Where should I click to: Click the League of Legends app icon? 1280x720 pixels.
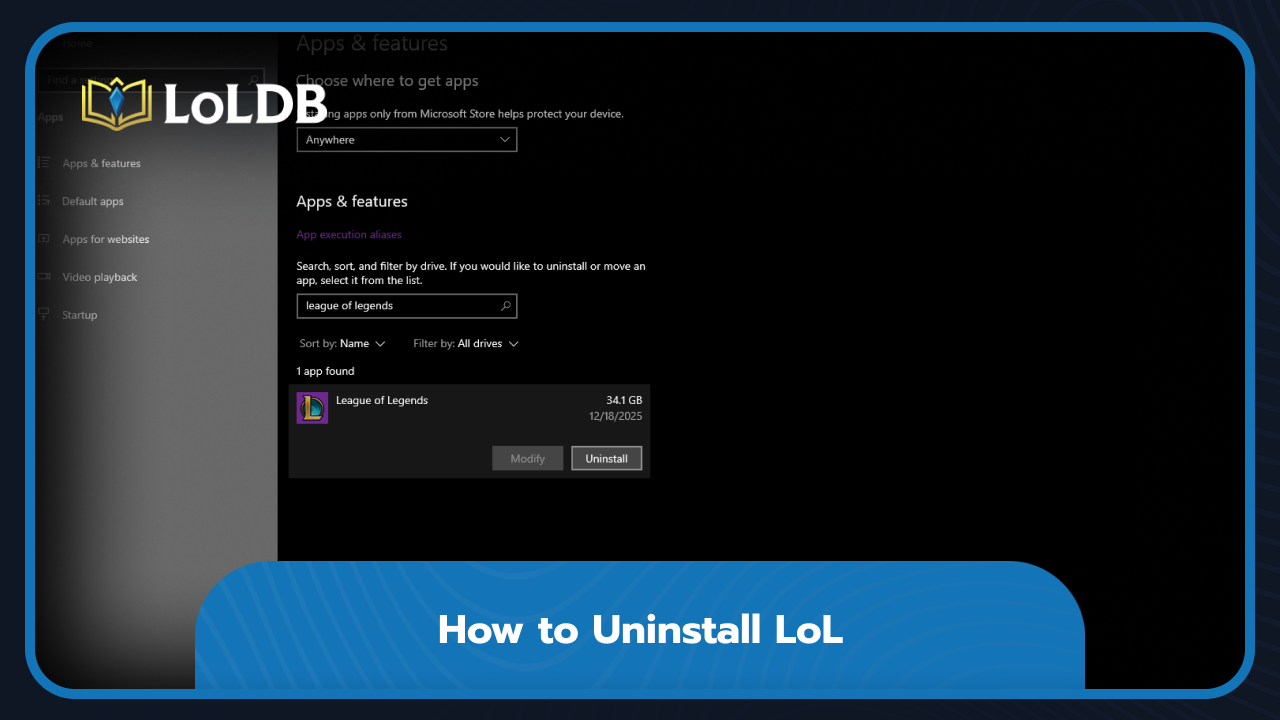pos(311,407)
